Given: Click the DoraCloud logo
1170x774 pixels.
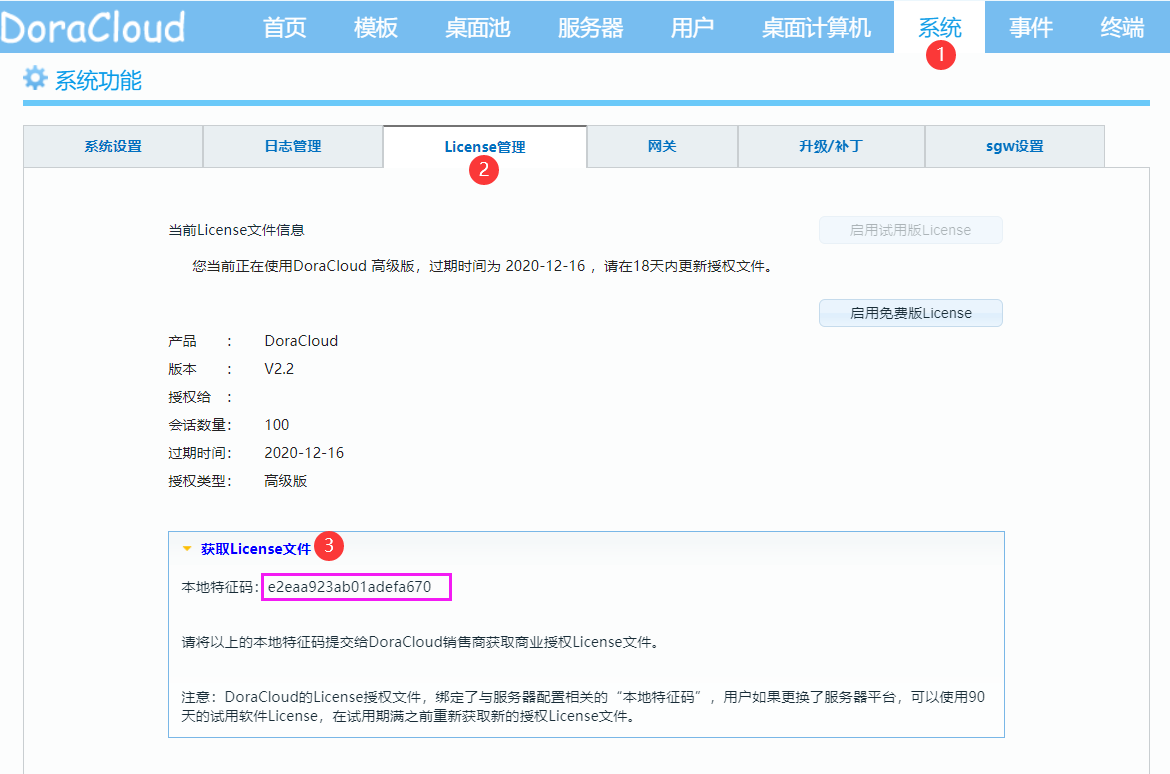Looking at the screenshot, I should (x=93, y=27).
